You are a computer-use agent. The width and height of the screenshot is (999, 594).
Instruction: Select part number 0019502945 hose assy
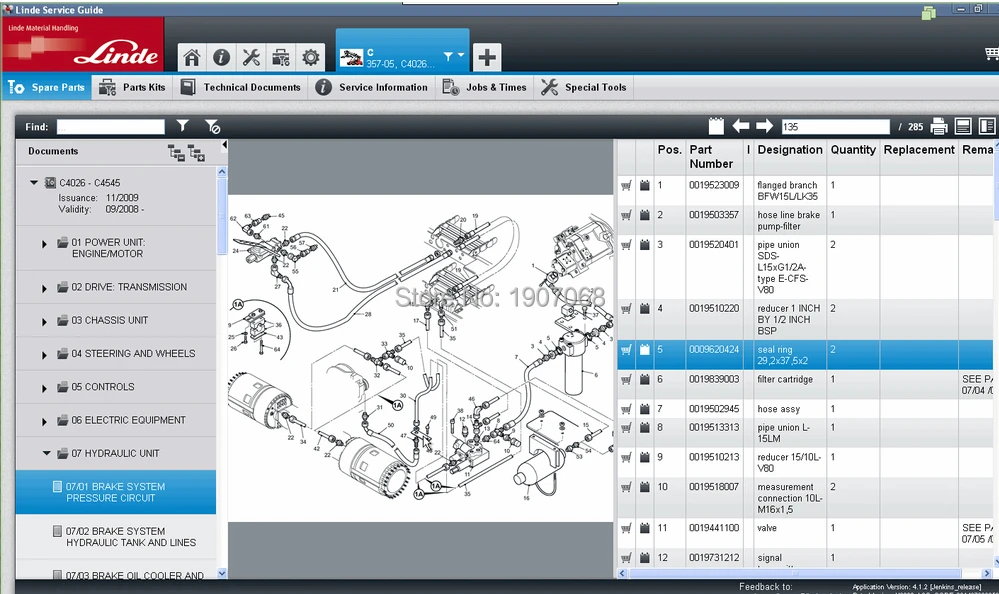[x=714, y=409]
